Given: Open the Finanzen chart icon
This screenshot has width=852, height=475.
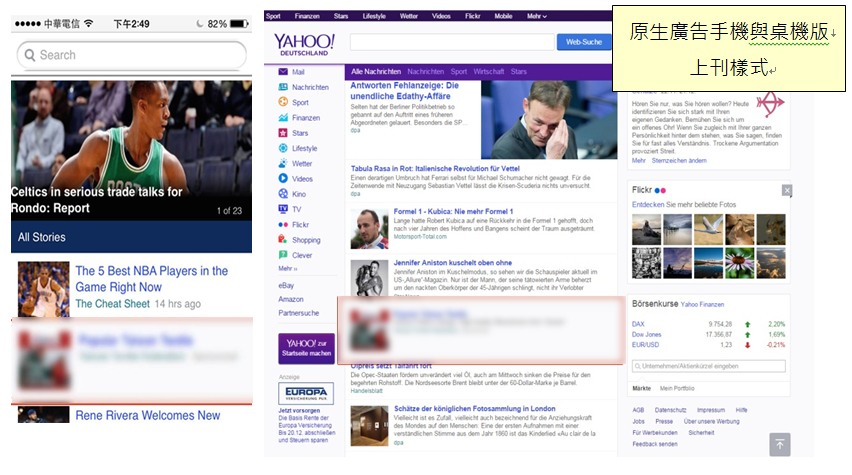Looking at the screenshot, I should click(x=283, y=117).
